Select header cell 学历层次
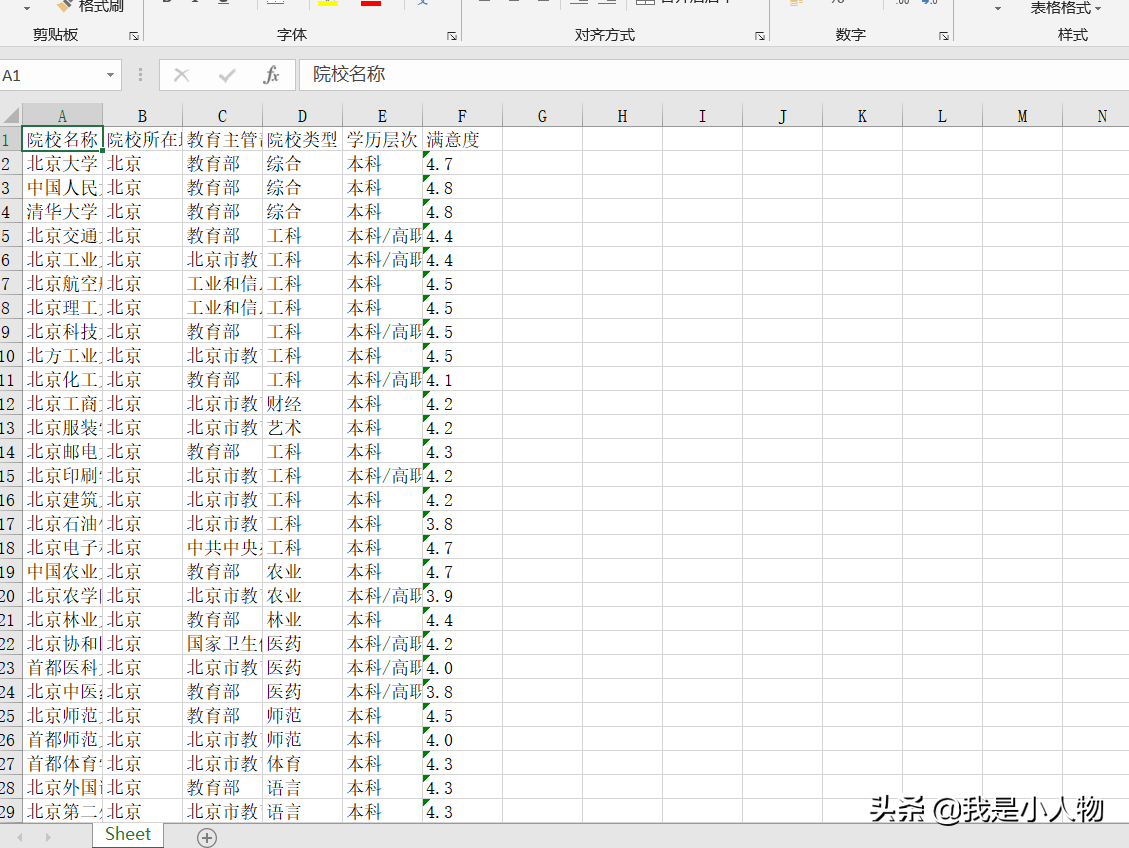1129x848 pixels. coord(382,140)
